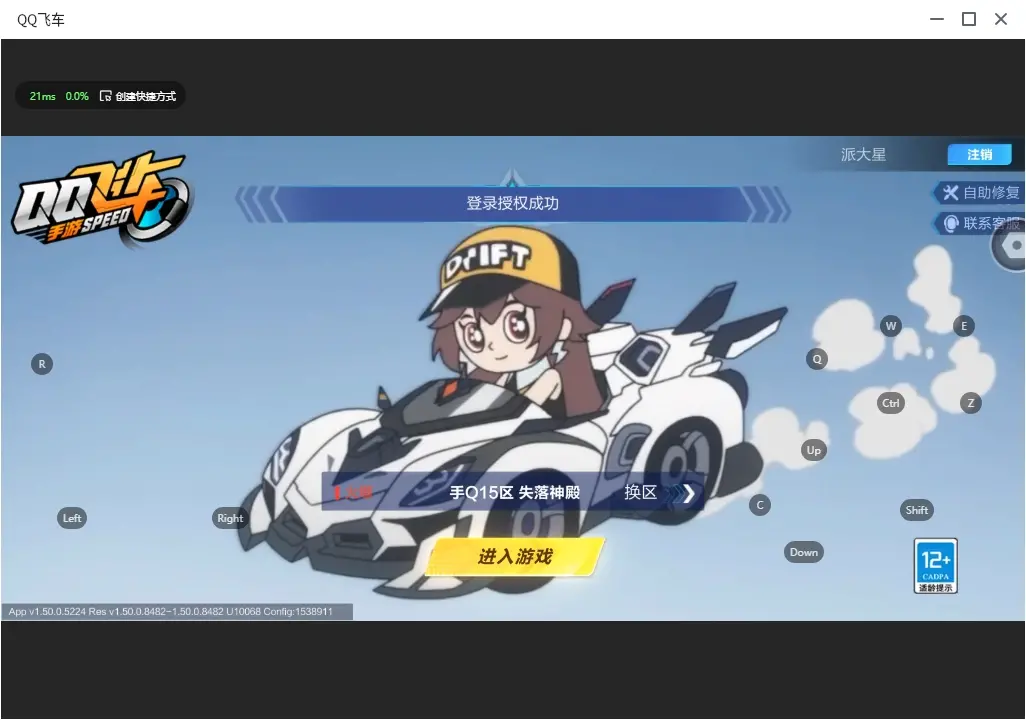Image resolution: width=1026 pixels, height=720 pixels.
Task: Click the 登录授权成功 status banner
Action: (x=513, y=204)
